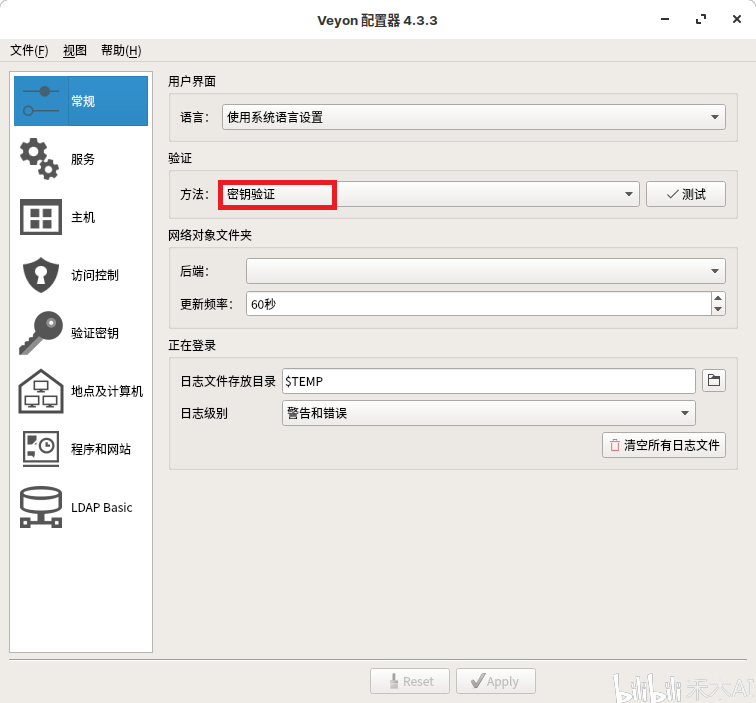This screenshot has width=756, height=703.
Task: Click the 测试 test button
Action: tap(686, 194)
